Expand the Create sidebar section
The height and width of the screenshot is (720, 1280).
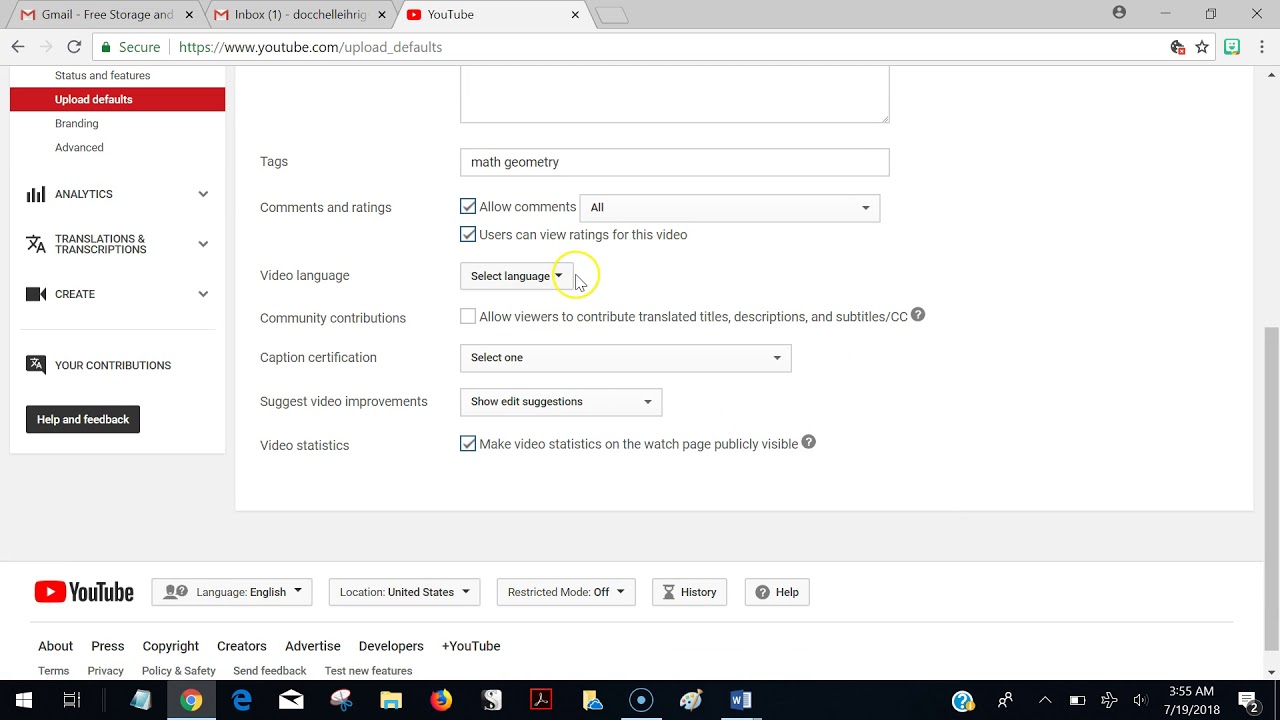pyautogui.click(x=117, y=294)
